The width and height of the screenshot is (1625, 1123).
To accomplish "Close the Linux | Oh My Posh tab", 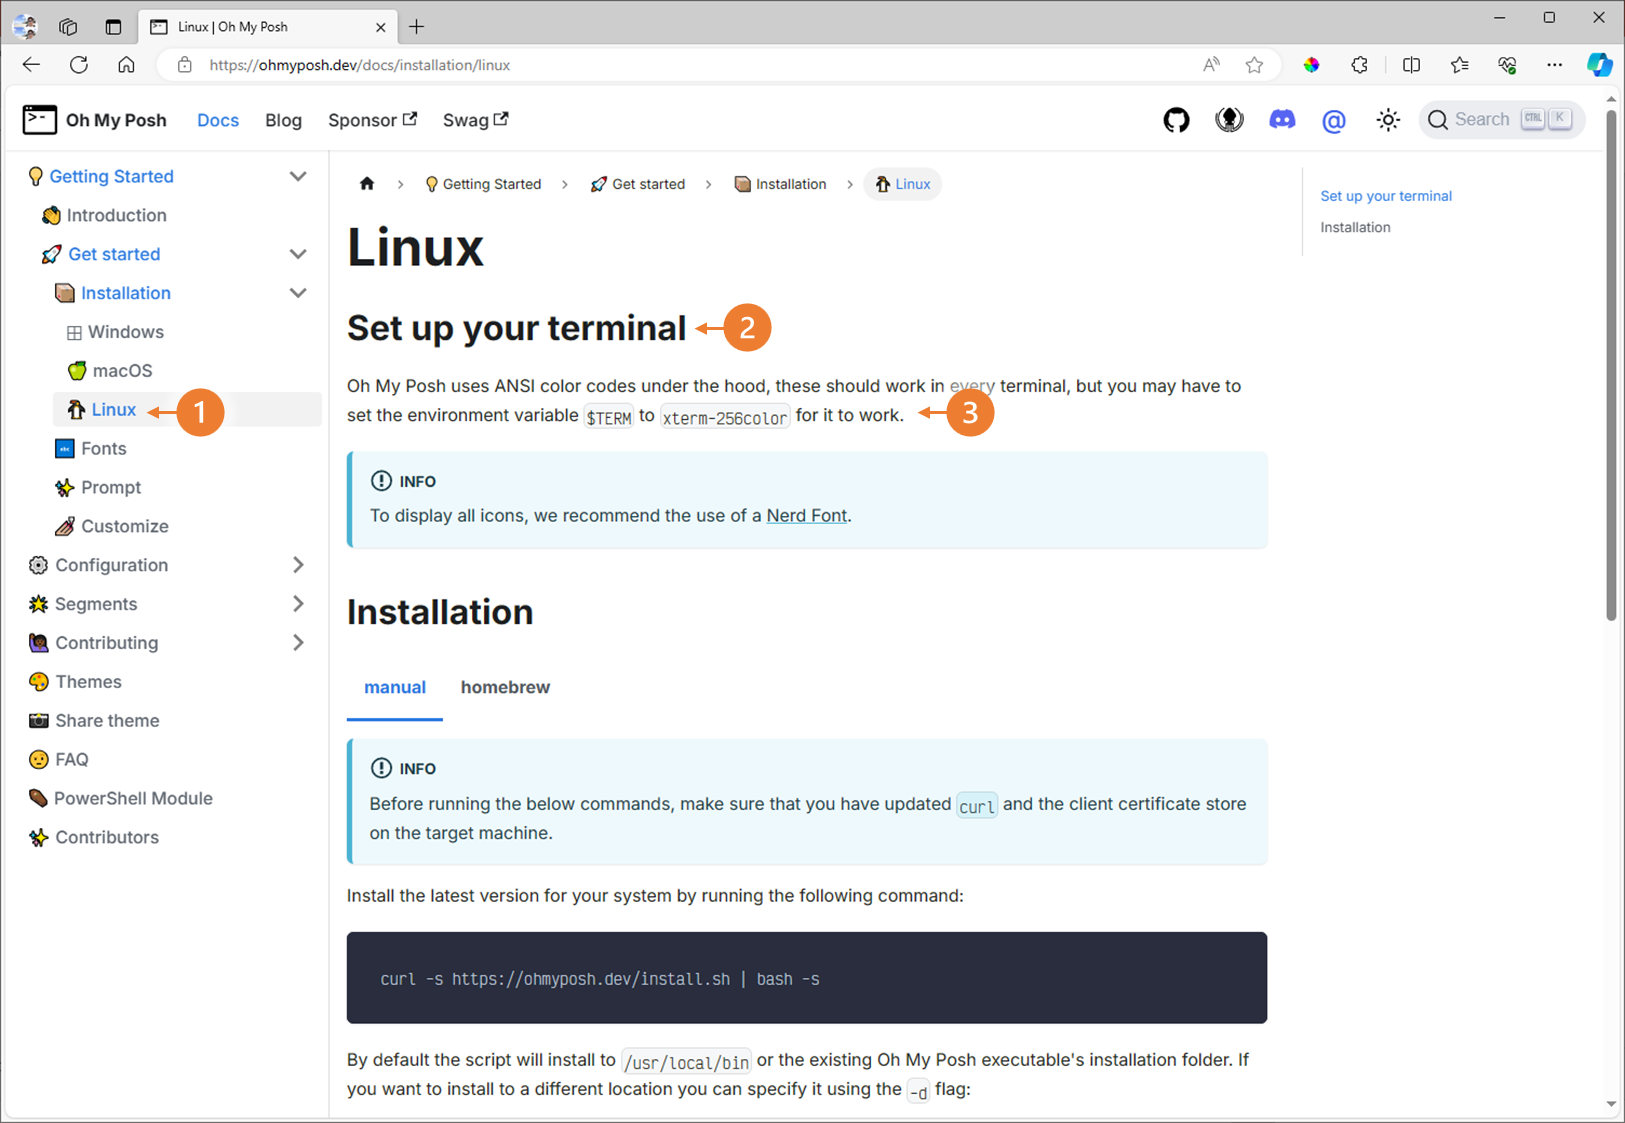I will tap(380, 27).
